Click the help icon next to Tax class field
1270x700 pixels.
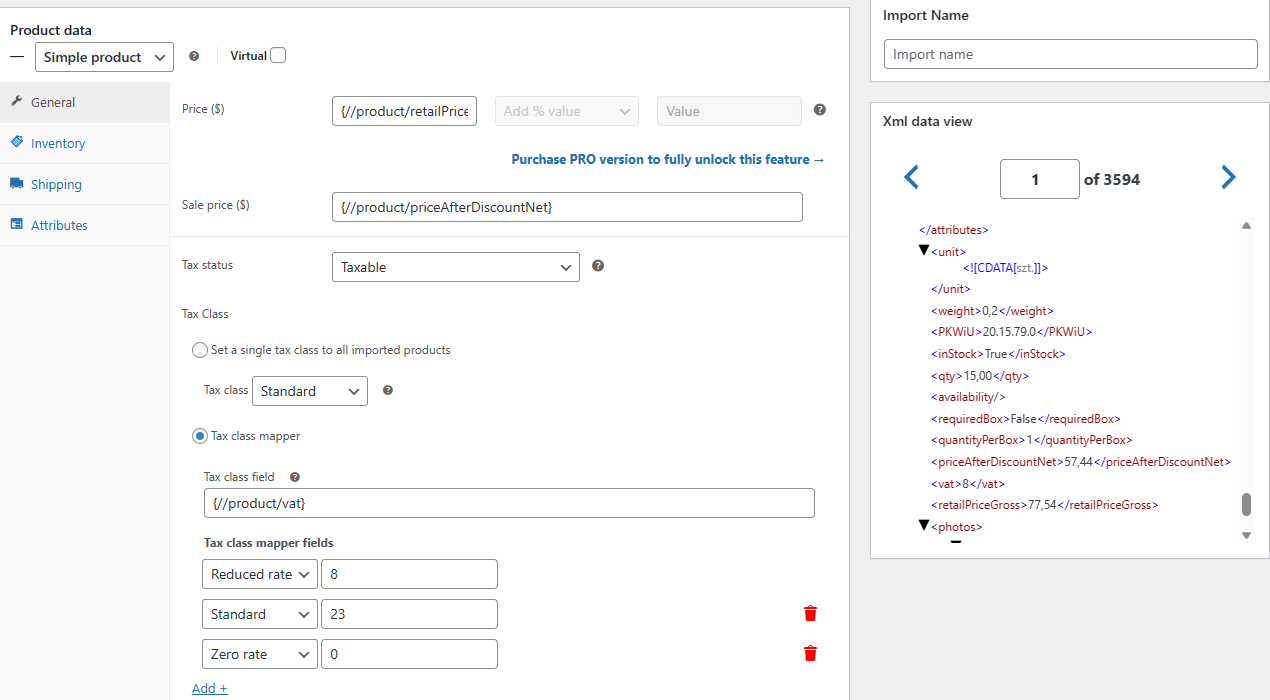point(295,477)
